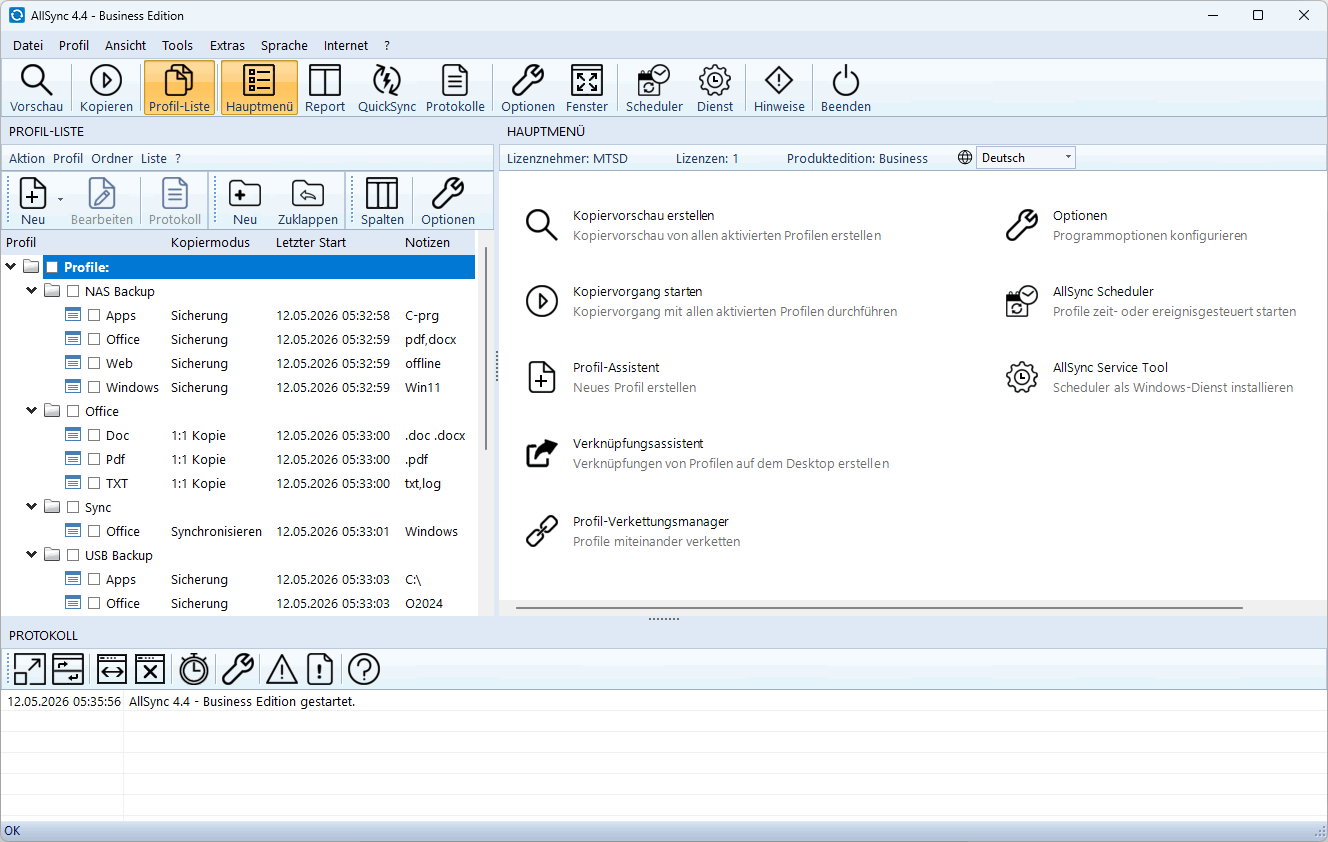
Task: Click Protokoll in the profile list toolbar
Action: 175,200
